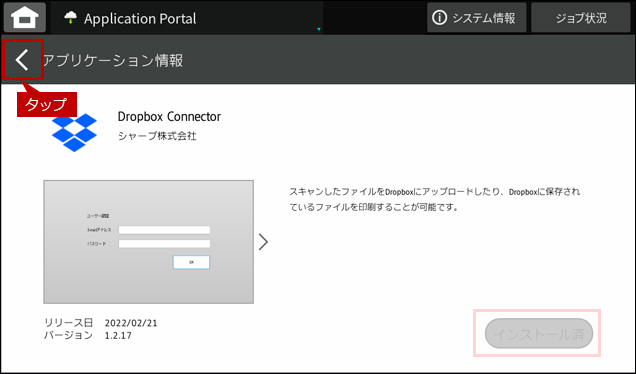The width and height of the screenshot is (636, 374).
Task: Open the ジョブ状況 screen
Action: pyautogui.click(x=581, y=17)
